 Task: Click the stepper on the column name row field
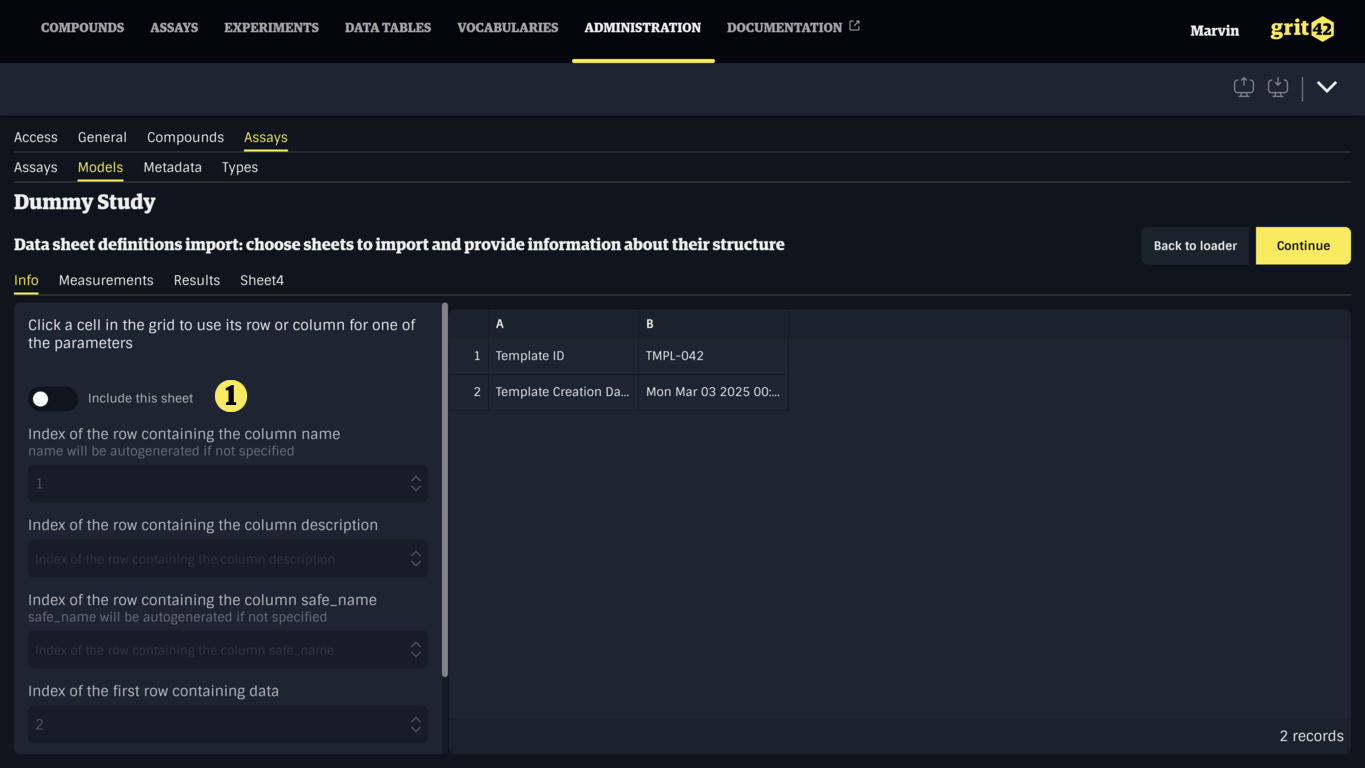[x=415, y=483]
